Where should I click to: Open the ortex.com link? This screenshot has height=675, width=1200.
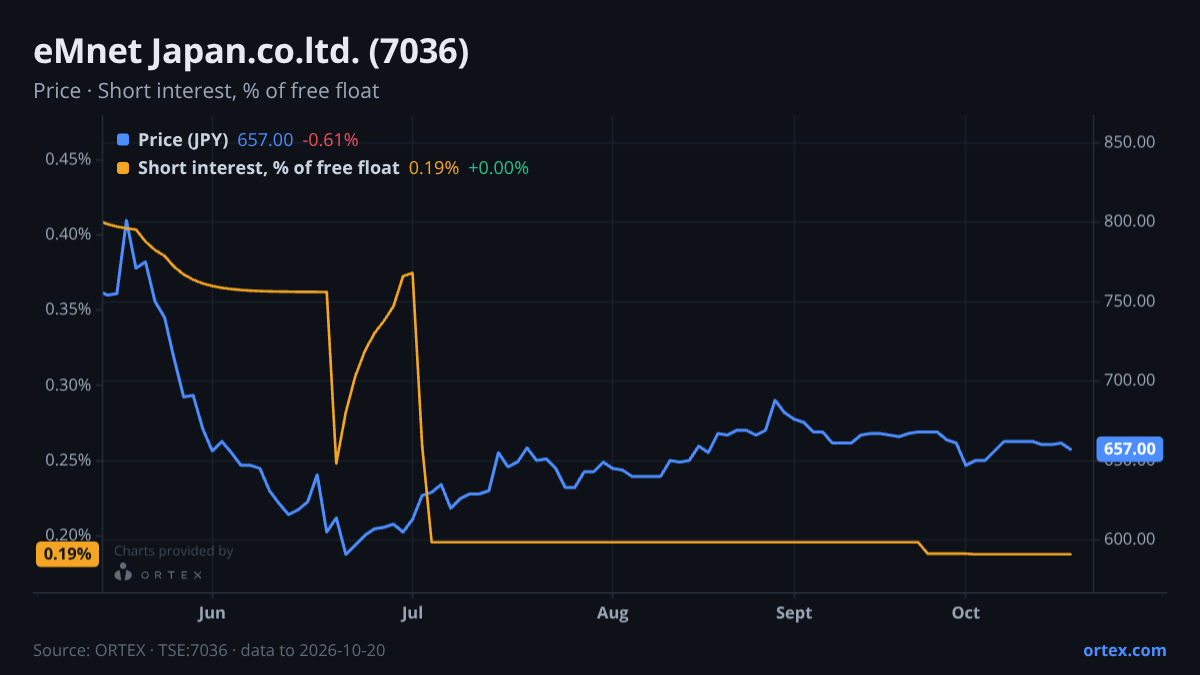tap(1124, 650)
